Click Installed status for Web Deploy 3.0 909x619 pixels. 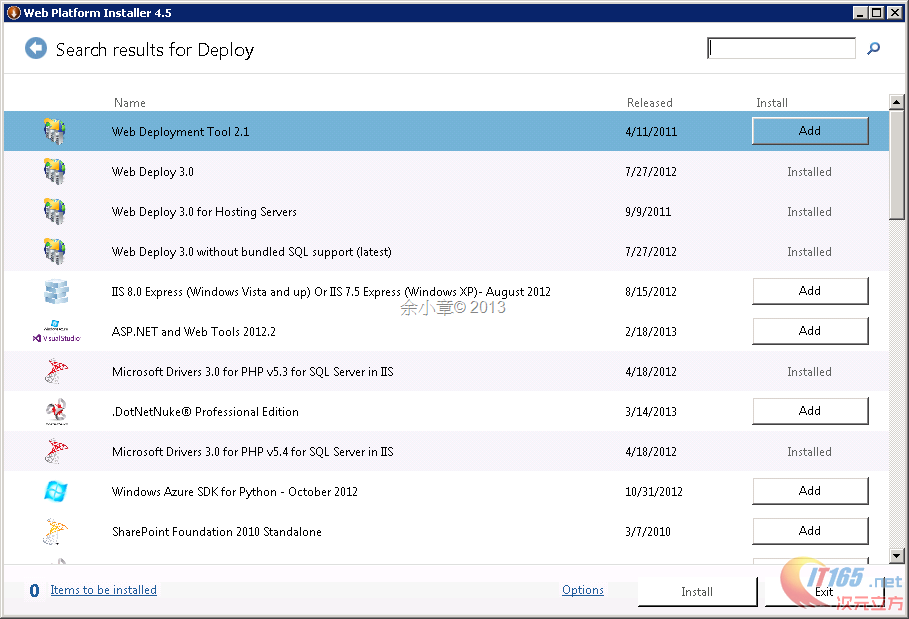point(809,172)
